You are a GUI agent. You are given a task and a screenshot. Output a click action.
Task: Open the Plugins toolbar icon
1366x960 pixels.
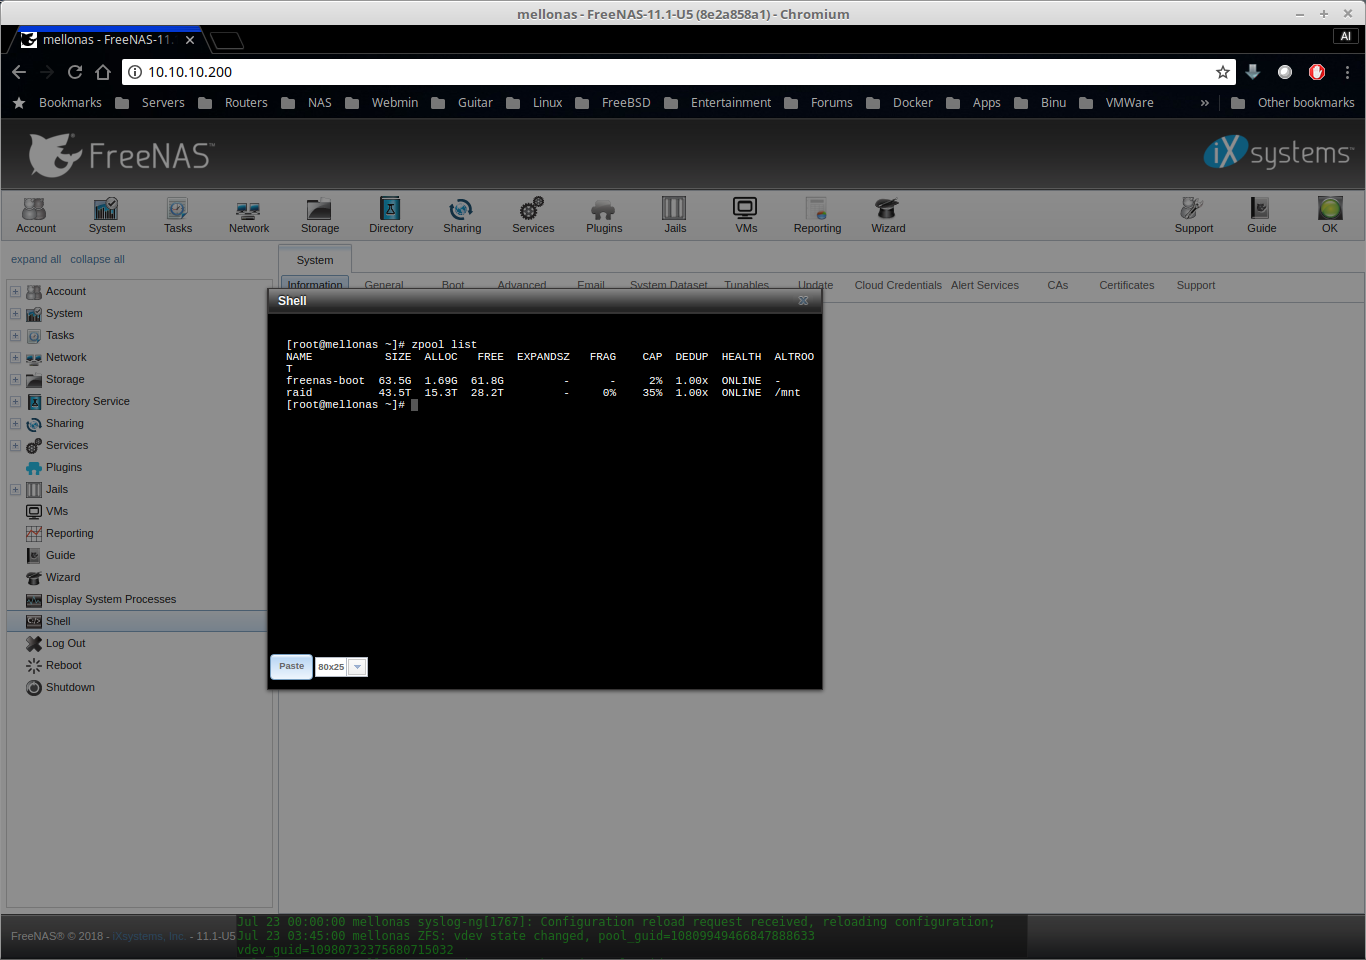[603, 215]
